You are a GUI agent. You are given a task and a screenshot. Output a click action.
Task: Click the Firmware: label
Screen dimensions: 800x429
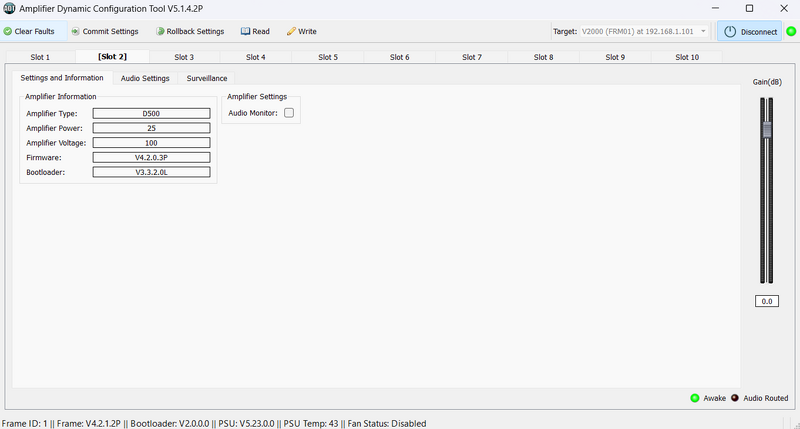coord(44,158)
